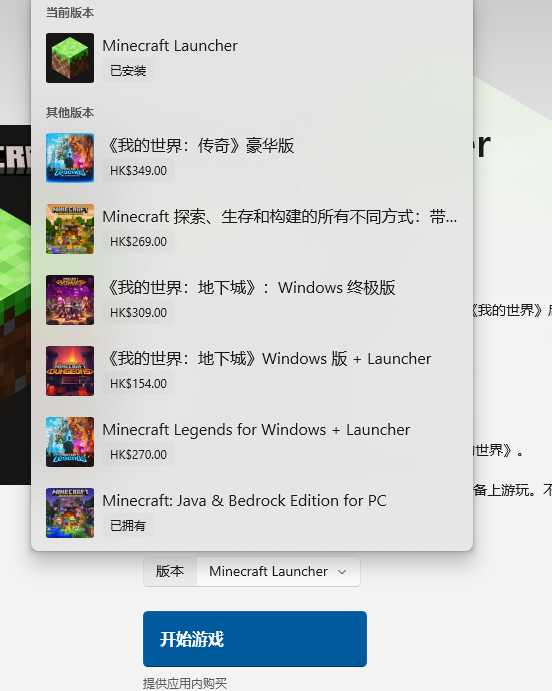
Task: Click the Java & Bedrock Edition cover icon
Action: tap(70, 513)
